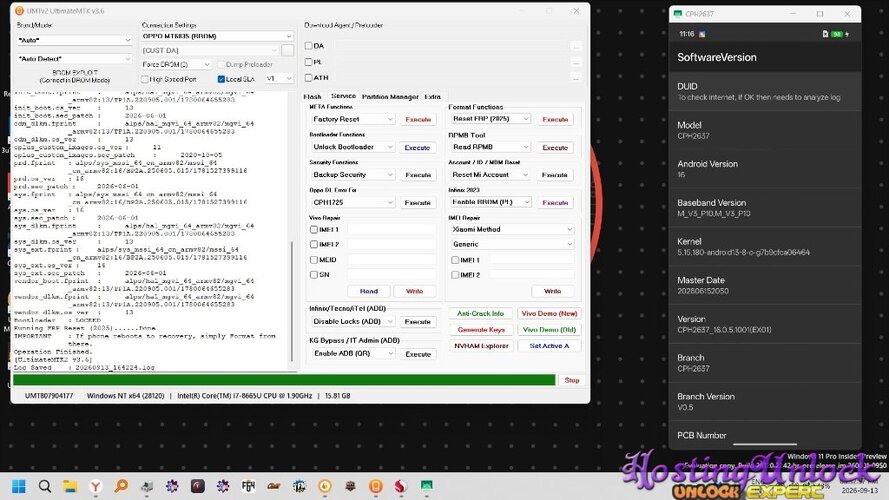Click the NVRAM Explorer button
889x500 pixels.
click(x=480, y=346)
